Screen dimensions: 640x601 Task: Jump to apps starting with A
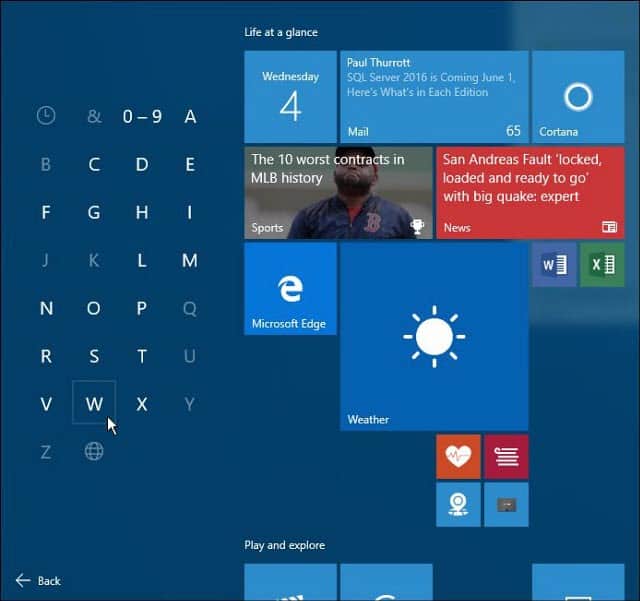[190, 117]
